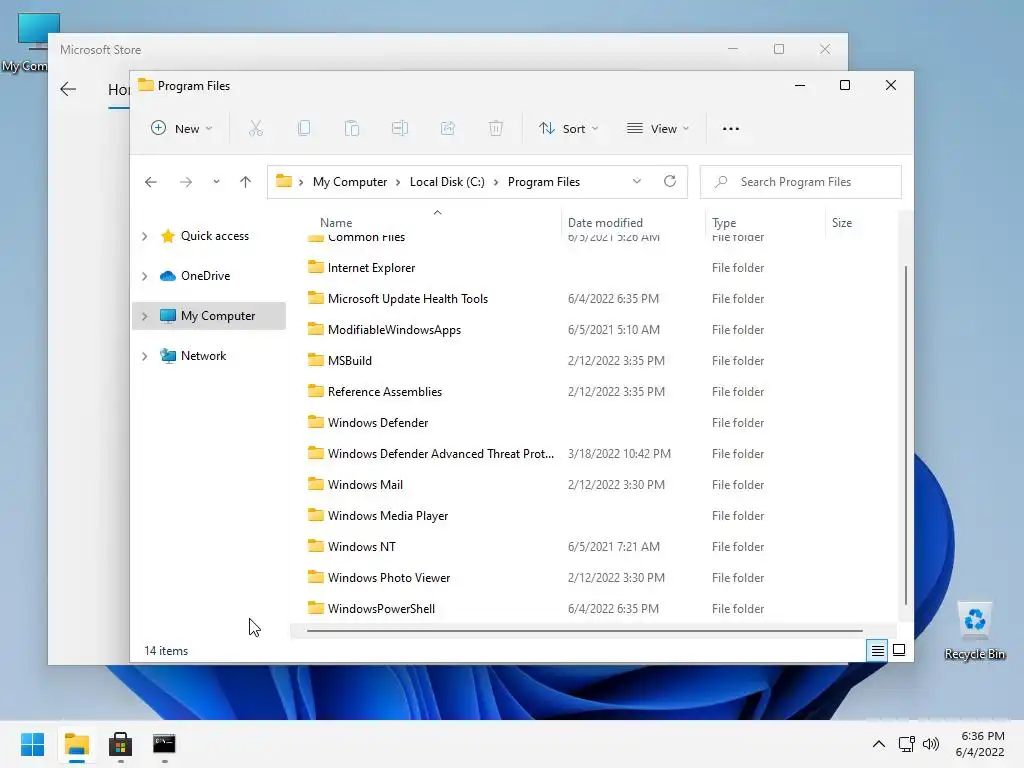Click My Computer in address breadcrumb
Screen dimensions: 1024x768
[x=349, y=182]
